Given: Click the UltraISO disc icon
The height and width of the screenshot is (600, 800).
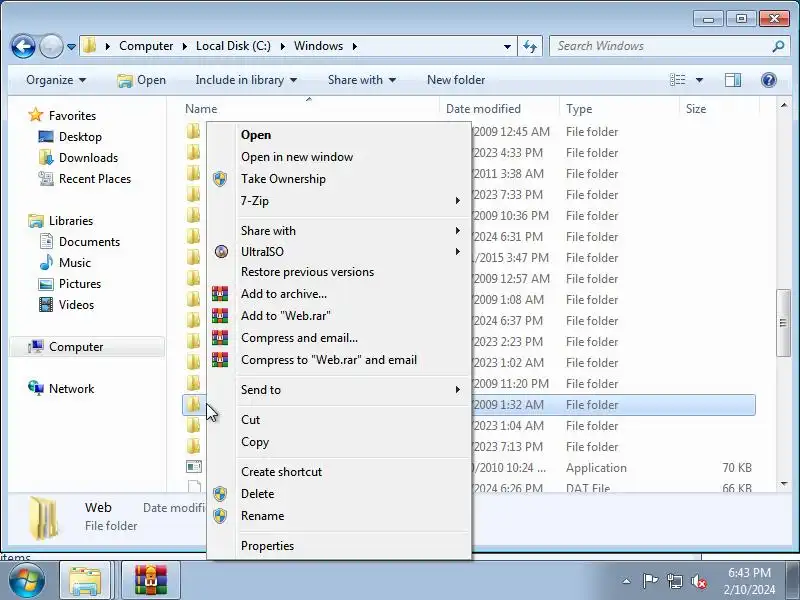Looking at the screenshot, I should click(221, 252).
